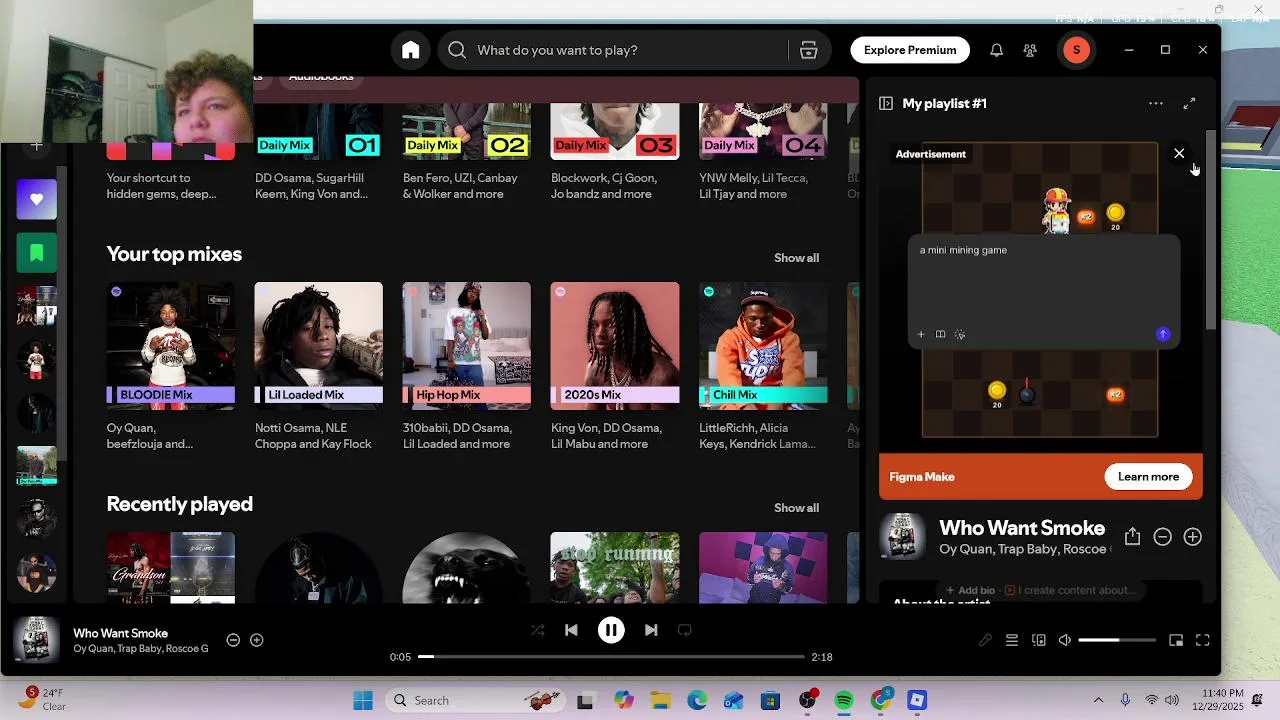This screenshot has width=1280, height=720.
Task: Open Liked Songs heart in sidebar
Action: pos(37,199)
